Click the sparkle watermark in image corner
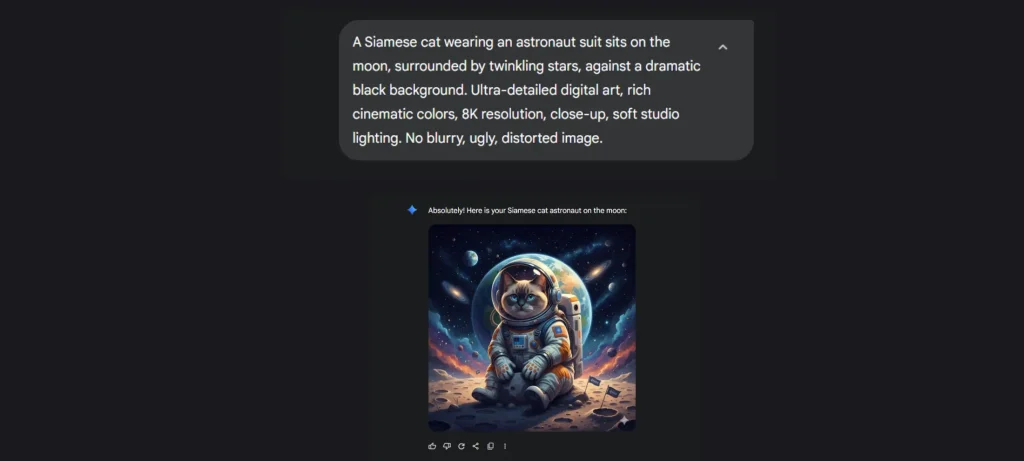Screen dimensions: 1024x461 (623, 421)
